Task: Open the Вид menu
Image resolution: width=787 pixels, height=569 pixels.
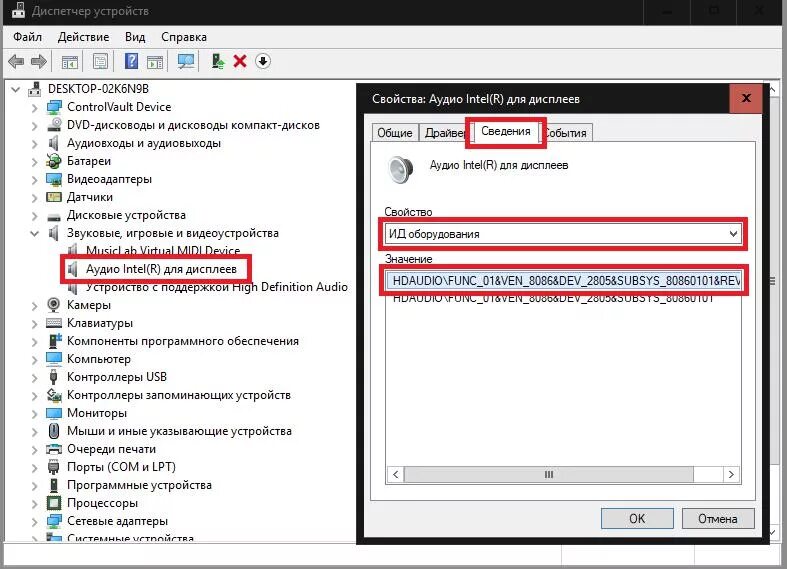Action: [x=135, y=37]
